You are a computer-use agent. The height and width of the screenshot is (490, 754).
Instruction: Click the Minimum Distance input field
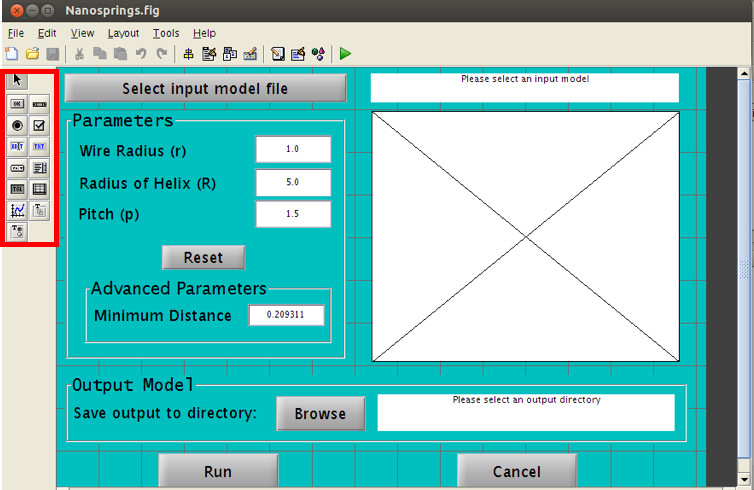(287, 315)
